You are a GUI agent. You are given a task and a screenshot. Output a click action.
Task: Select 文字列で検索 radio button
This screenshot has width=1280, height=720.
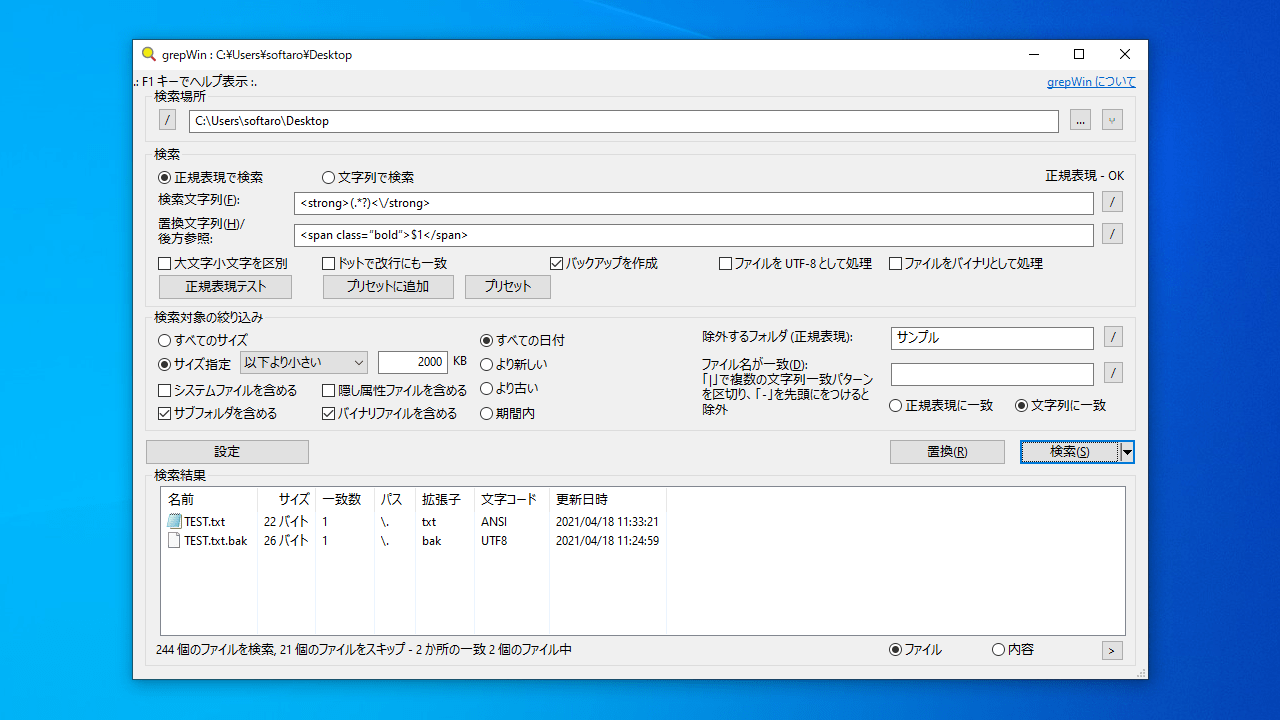[368, 177]
